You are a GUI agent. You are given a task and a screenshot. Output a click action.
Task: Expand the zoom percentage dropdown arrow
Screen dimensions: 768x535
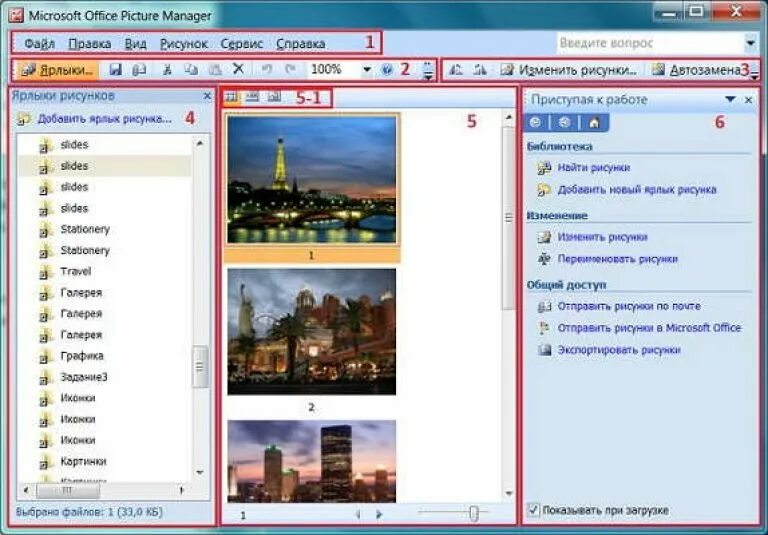[x=367, y=70]
